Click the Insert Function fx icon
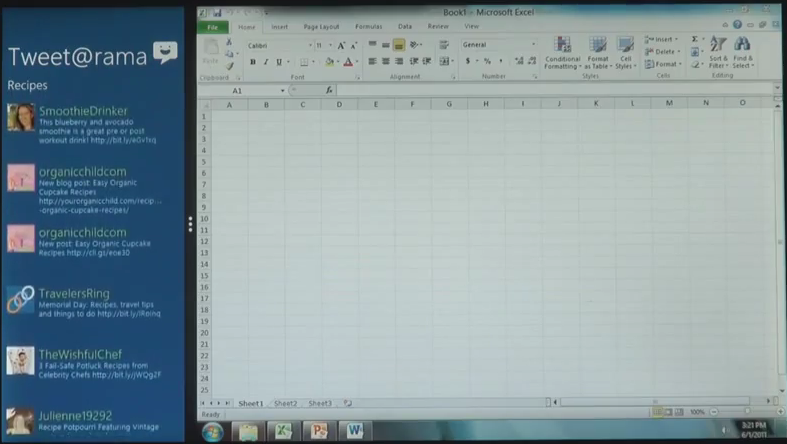The image size is (787, 444). coord(329,90)
